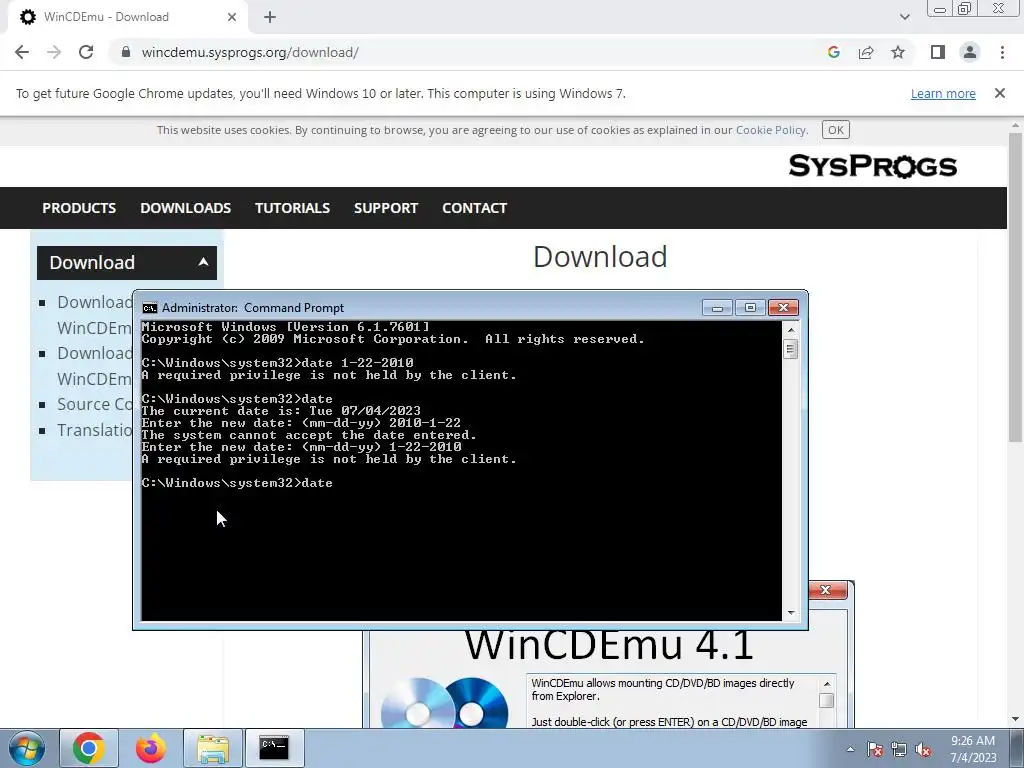This screenshot has height=768, width=1024.
Task: Go forward using Chrome's forward arrow
Action: click(54, 52)
